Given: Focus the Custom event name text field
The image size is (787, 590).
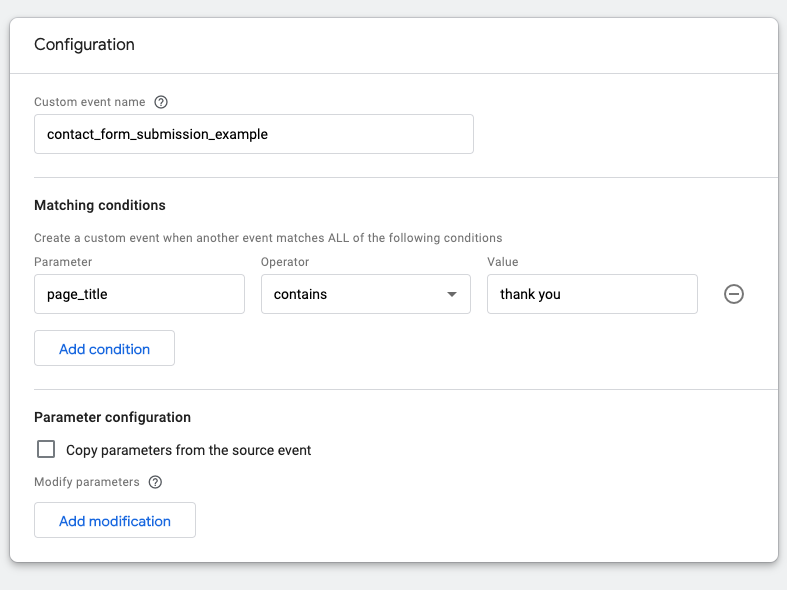Looking at the screenshot, I should [x=253, y=134].
